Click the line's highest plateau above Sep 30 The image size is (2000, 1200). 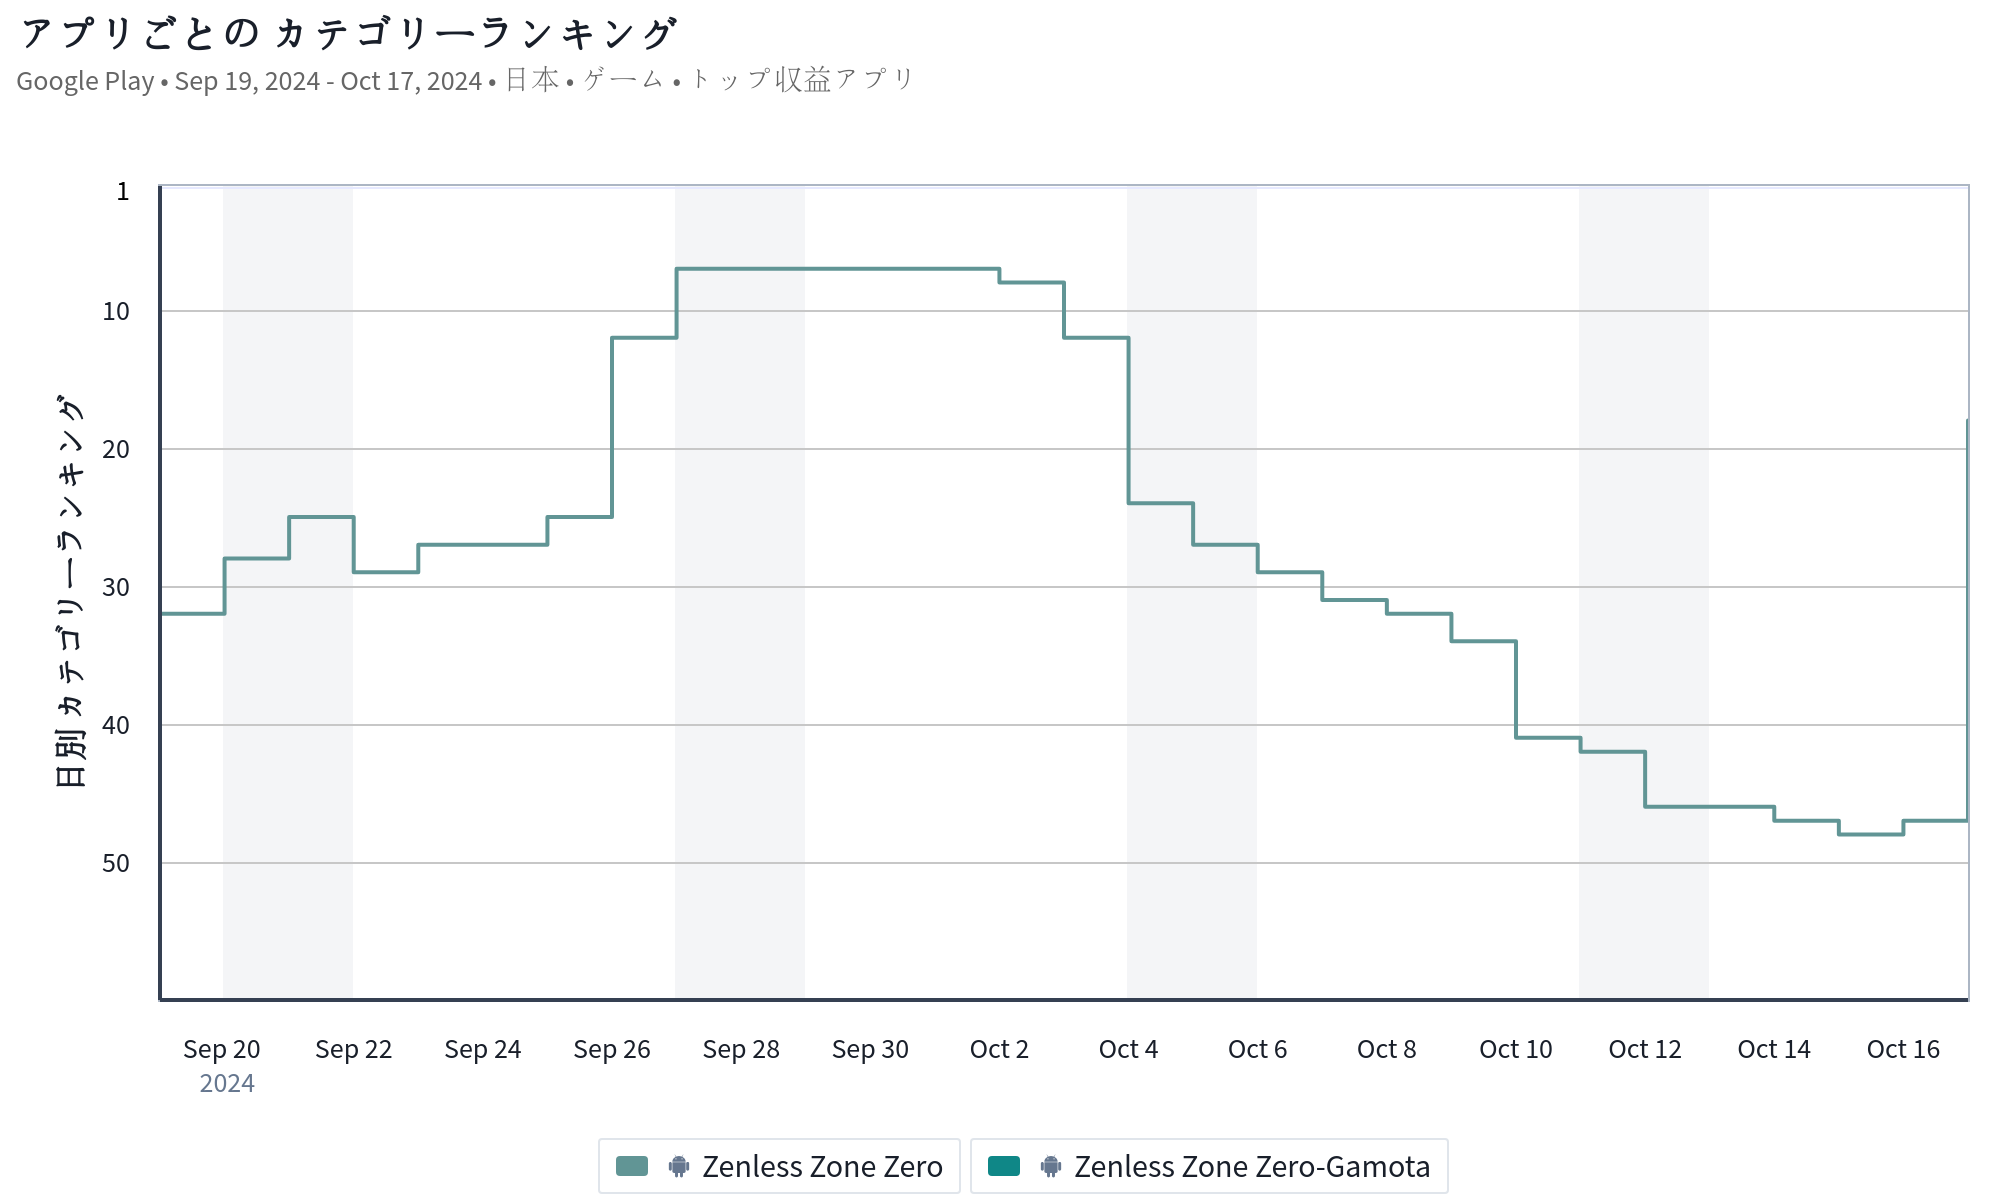(x=870, y=269)
